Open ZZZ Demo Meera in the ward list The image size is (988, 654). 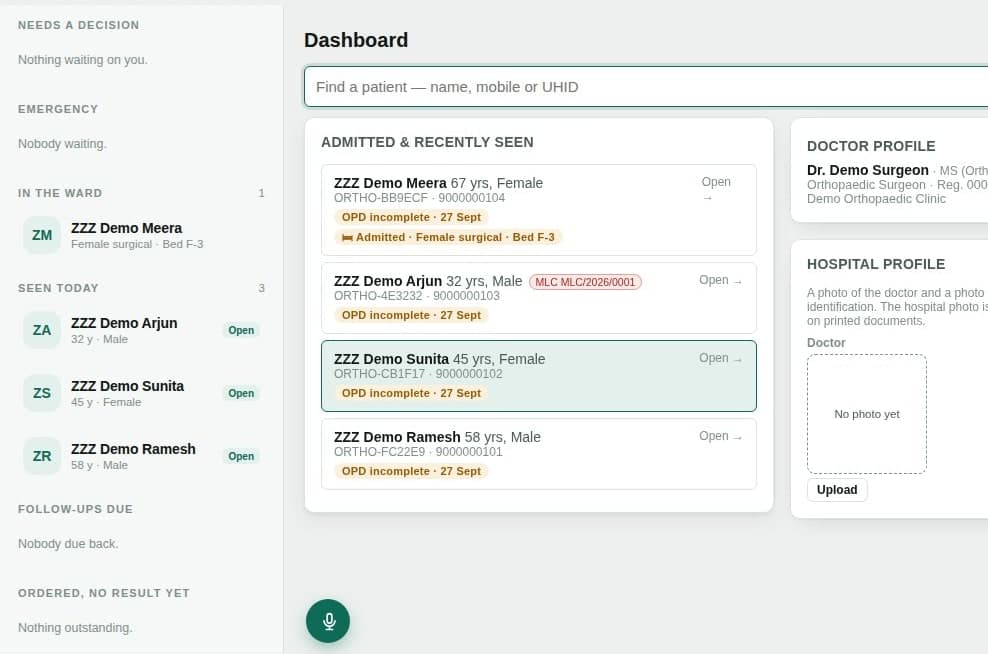click(141, 235)
